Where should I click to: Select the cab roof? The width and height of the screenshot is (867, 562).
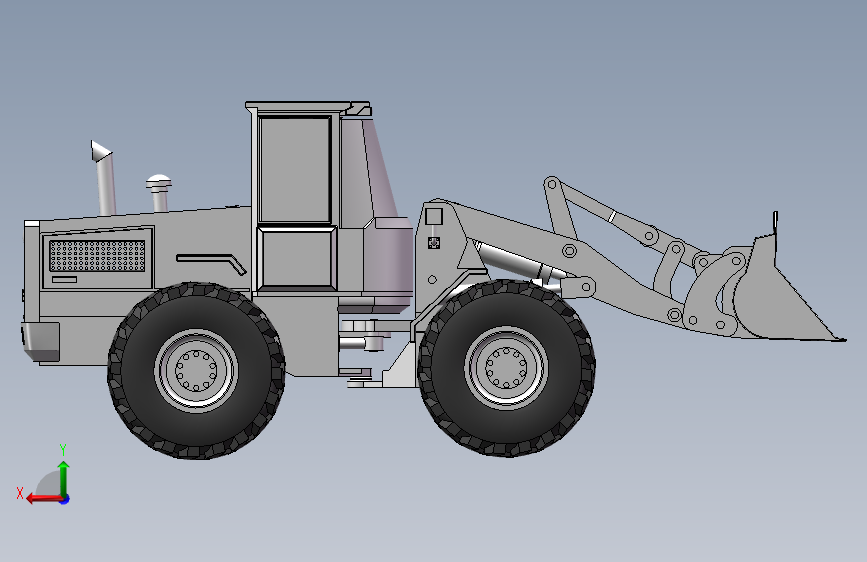tap(307, 107)
